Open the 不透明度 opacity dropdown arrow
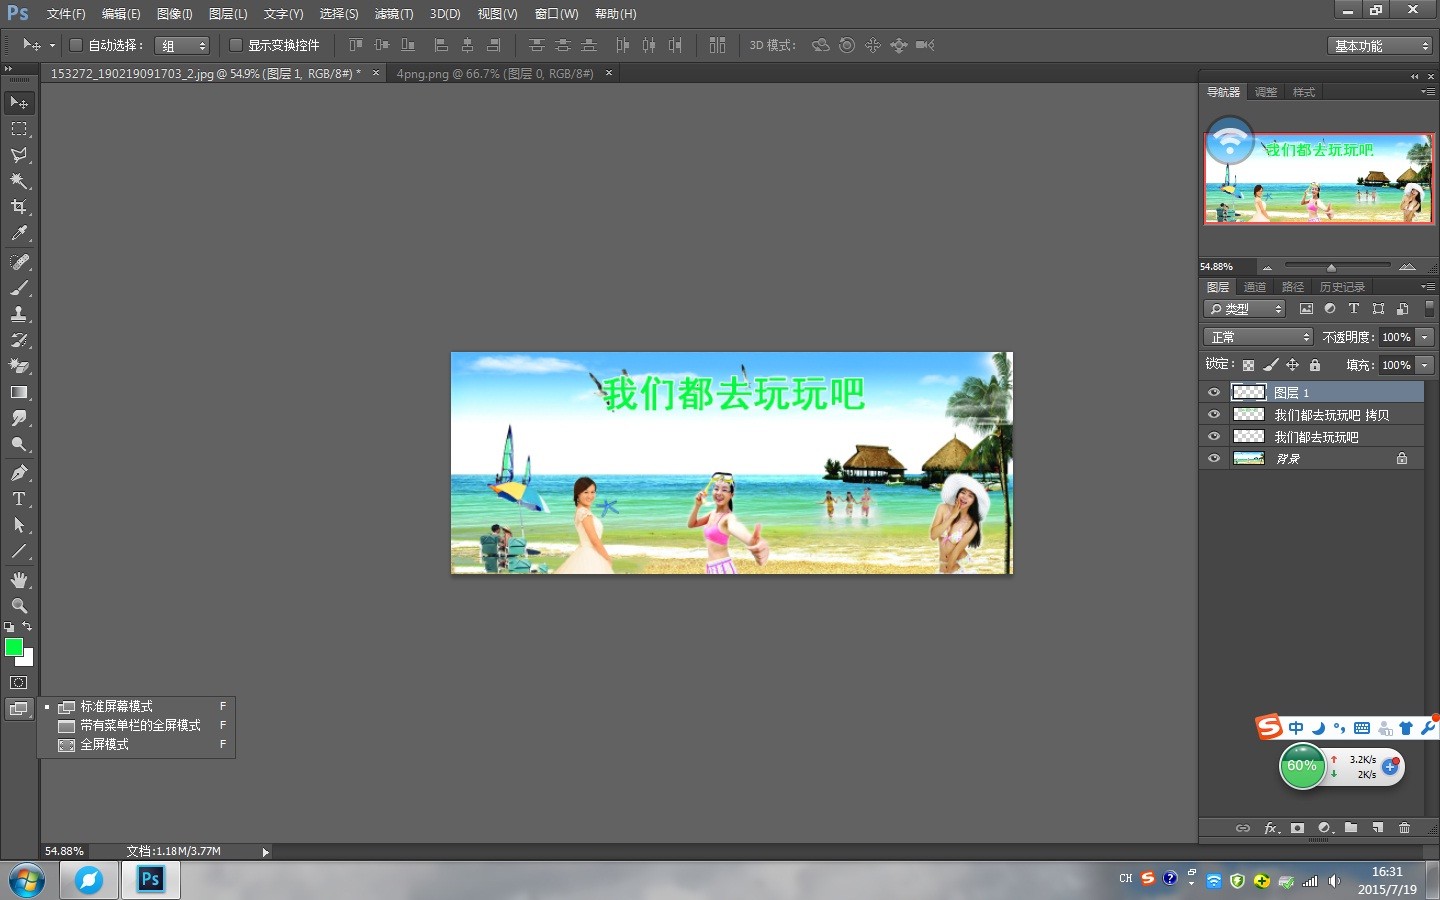The width and height of the screenshot is (1440, 900). tap(1425, 337)
